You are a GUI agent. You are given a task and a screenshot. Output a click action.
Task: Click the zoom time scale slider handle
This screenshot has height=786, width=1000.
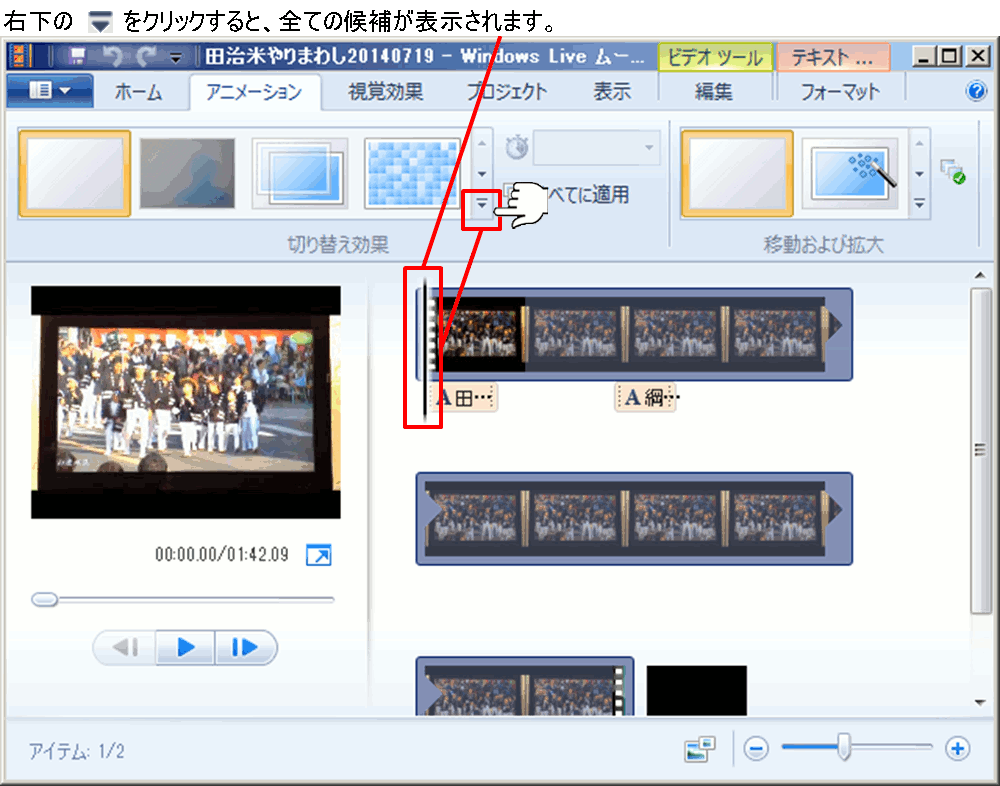844,747
